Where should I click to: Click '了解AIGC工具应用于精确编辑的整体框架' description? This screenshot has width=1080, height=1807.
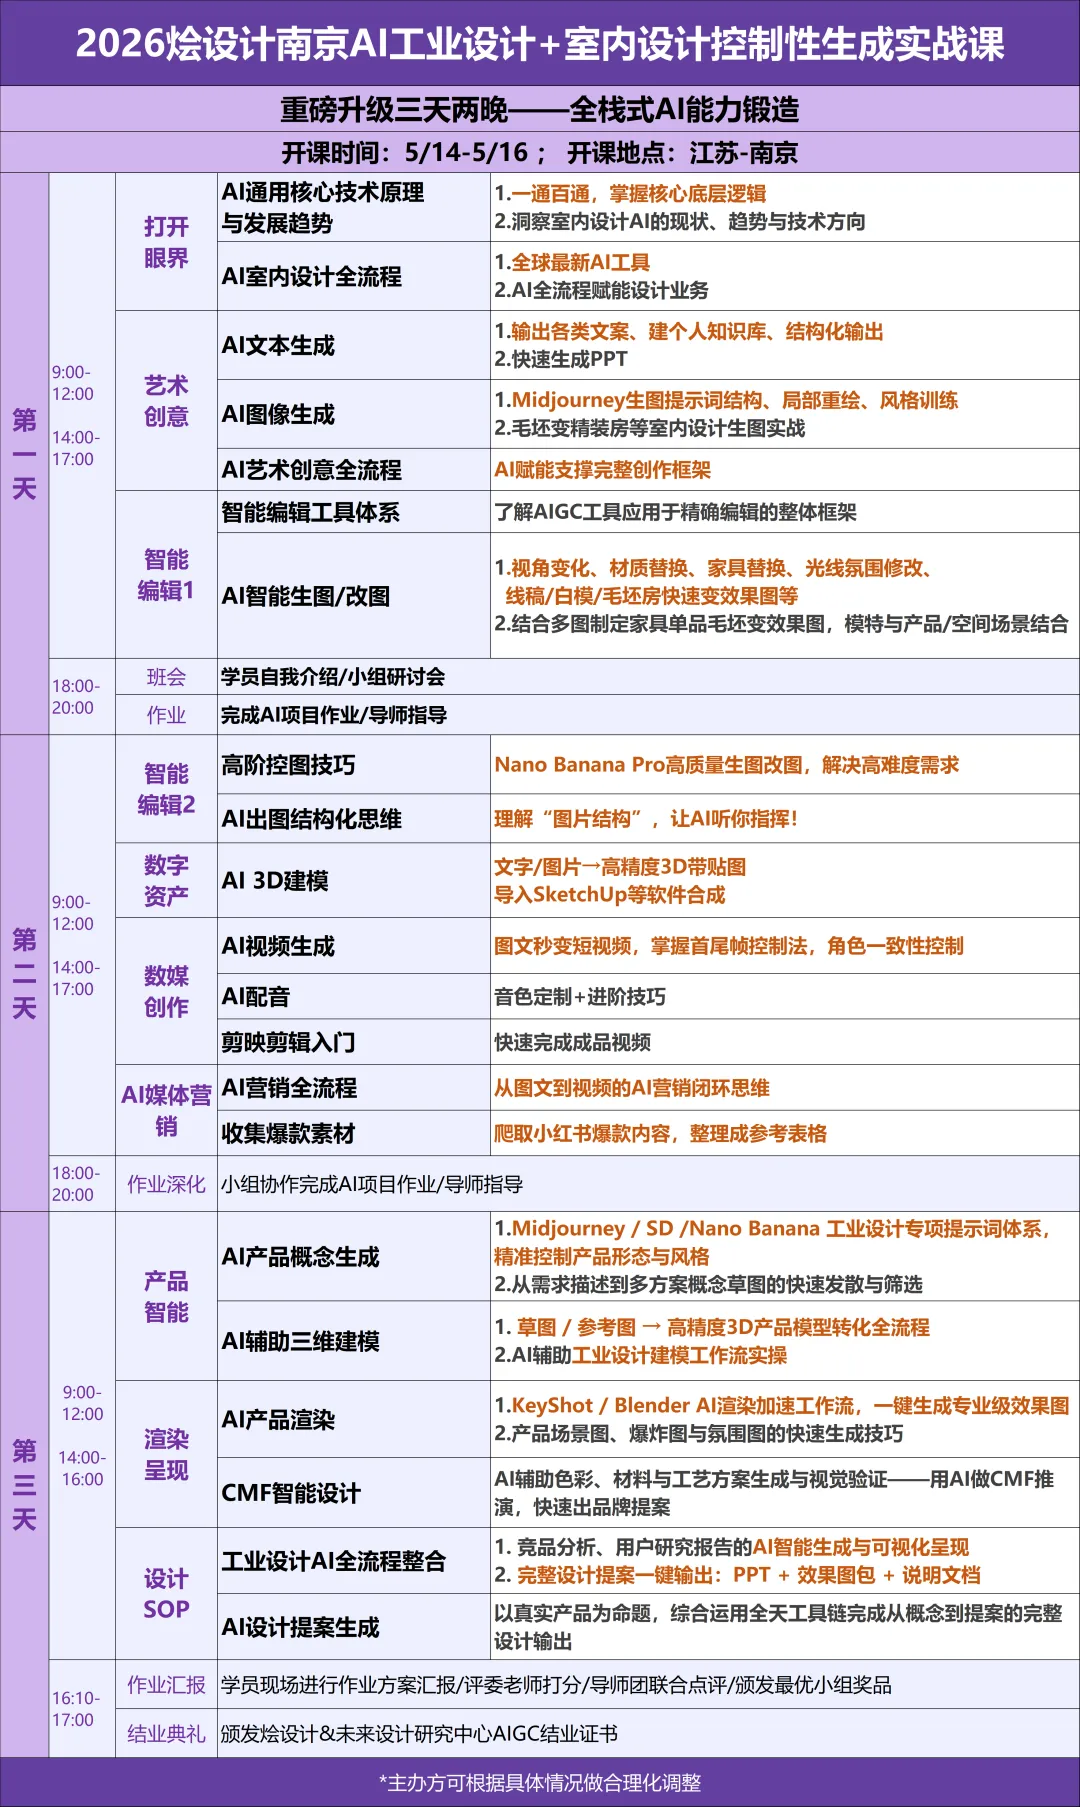(x=675, y=512)
